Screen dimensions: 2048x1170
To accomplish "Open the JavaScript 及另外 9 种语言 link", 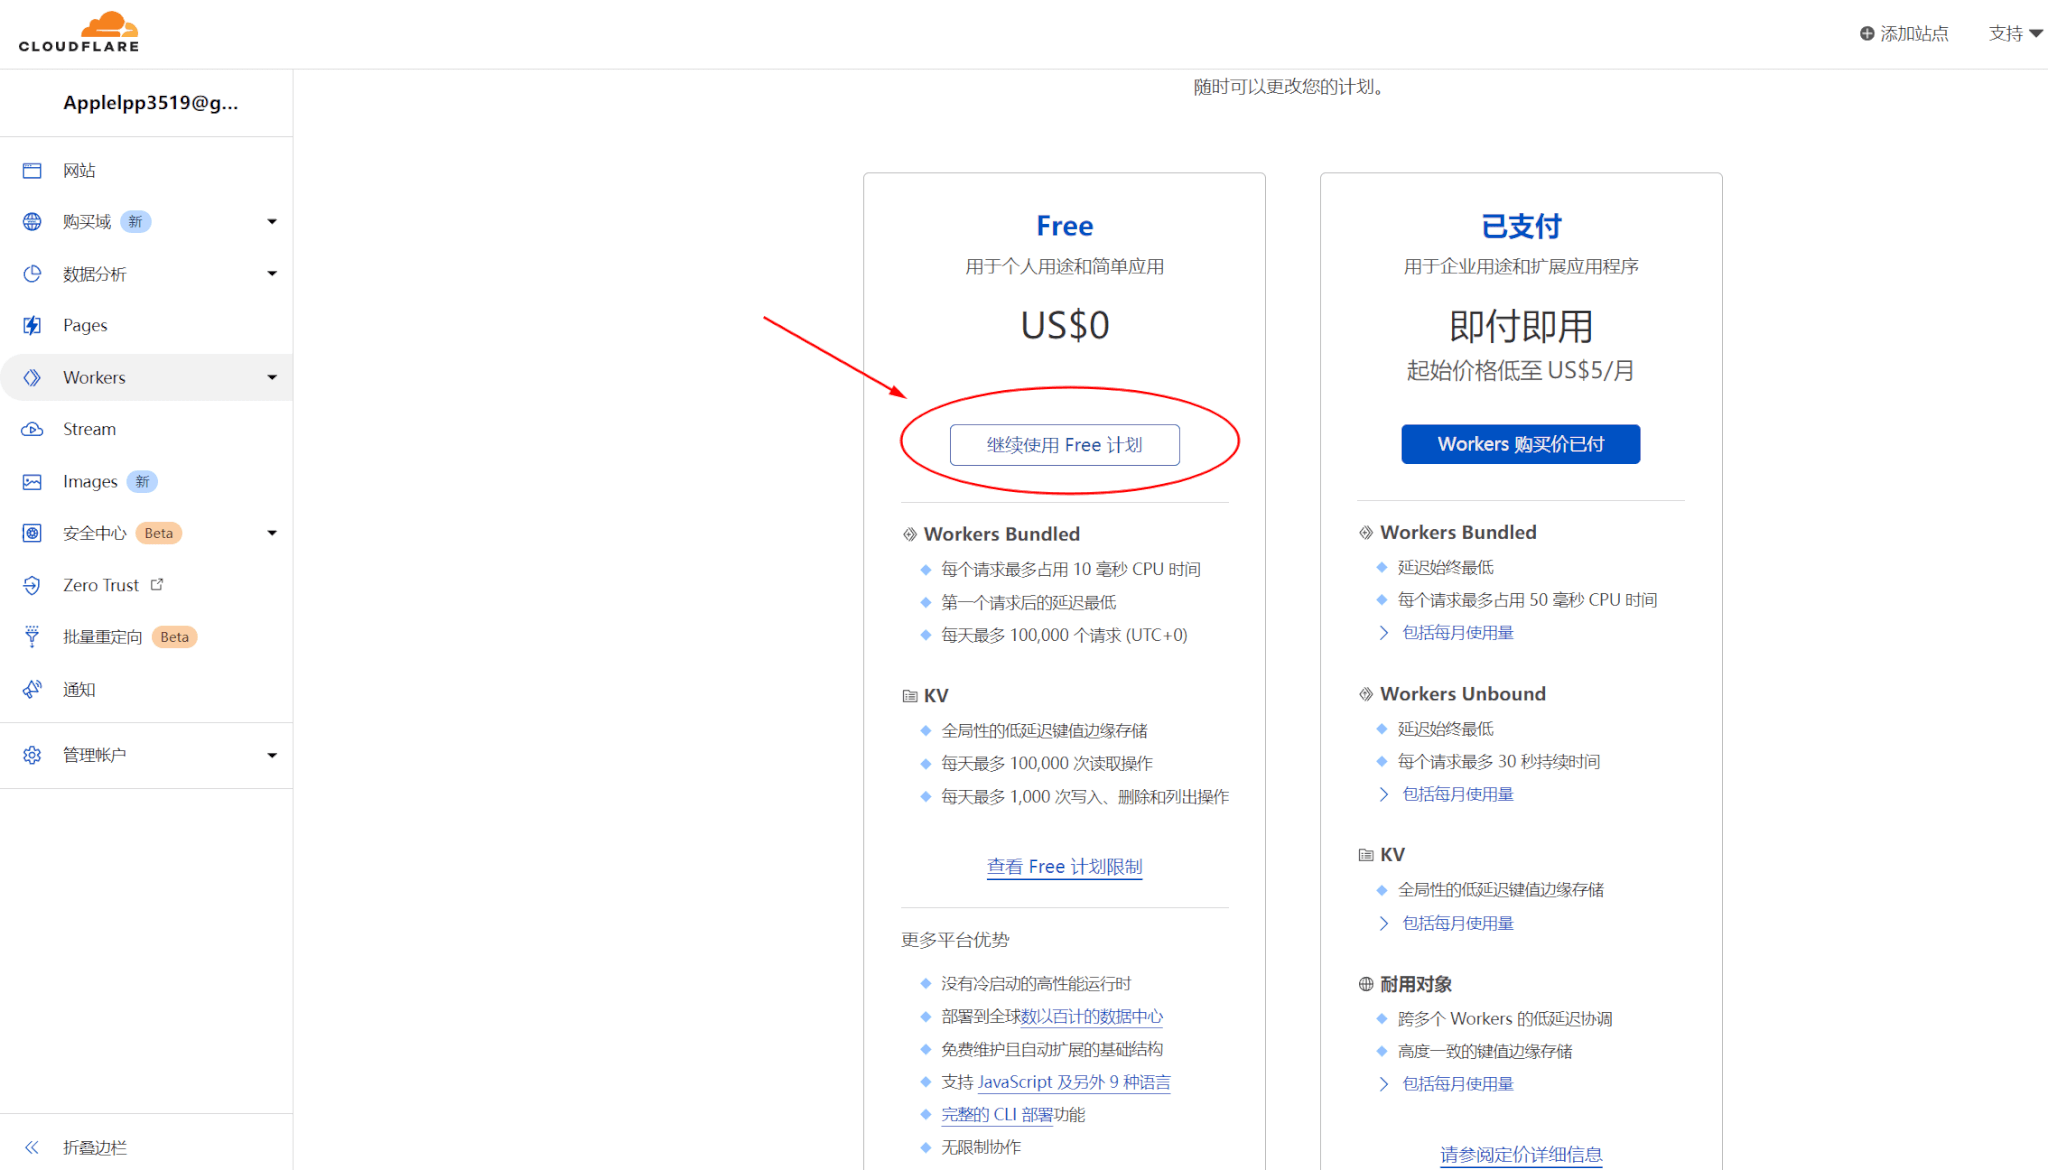I will click(x=1074, y=1082).
